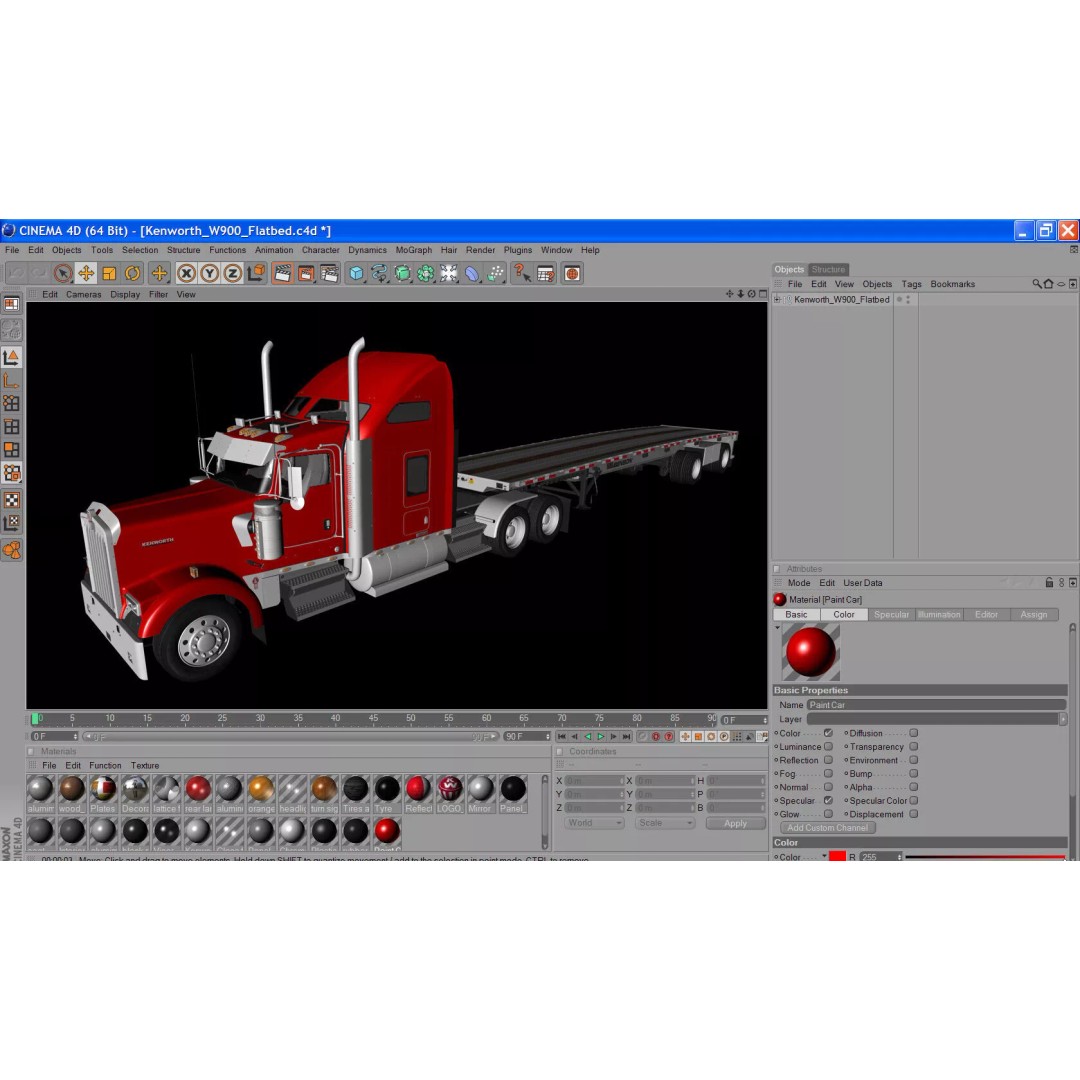1080x1080 pixels.
Task: Click the Apply button in Coordinates
Action: click(735, 823)
